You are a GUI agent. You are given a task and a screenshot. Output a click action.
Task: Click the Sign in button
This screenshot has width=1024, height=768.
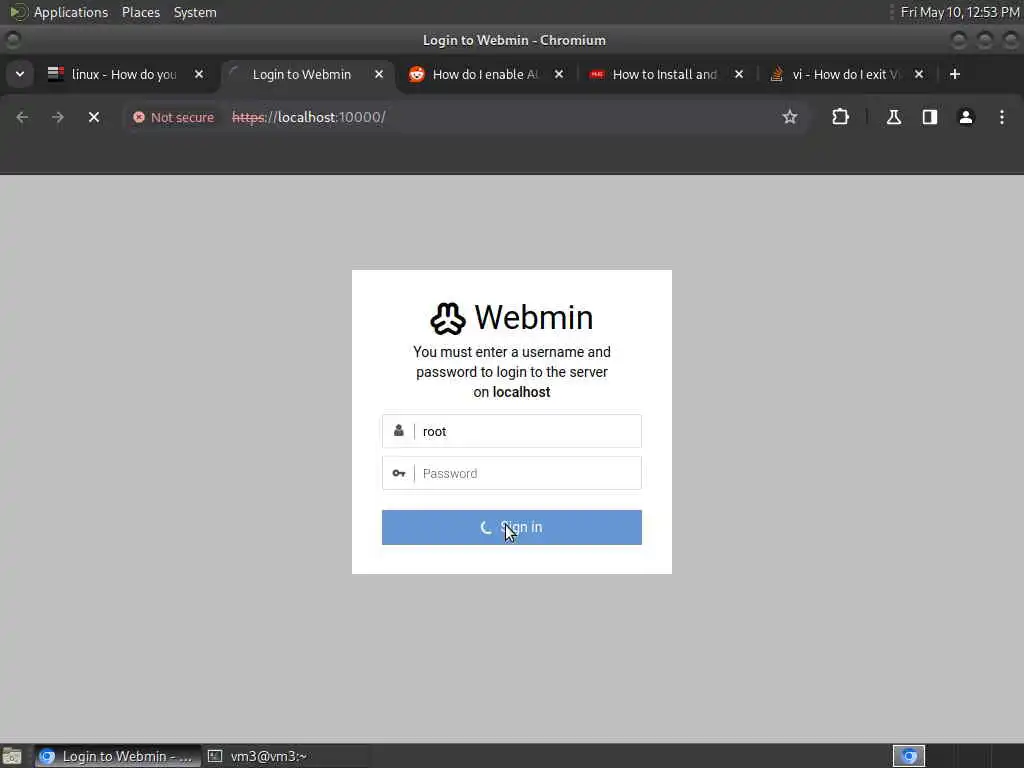[511, 527]
